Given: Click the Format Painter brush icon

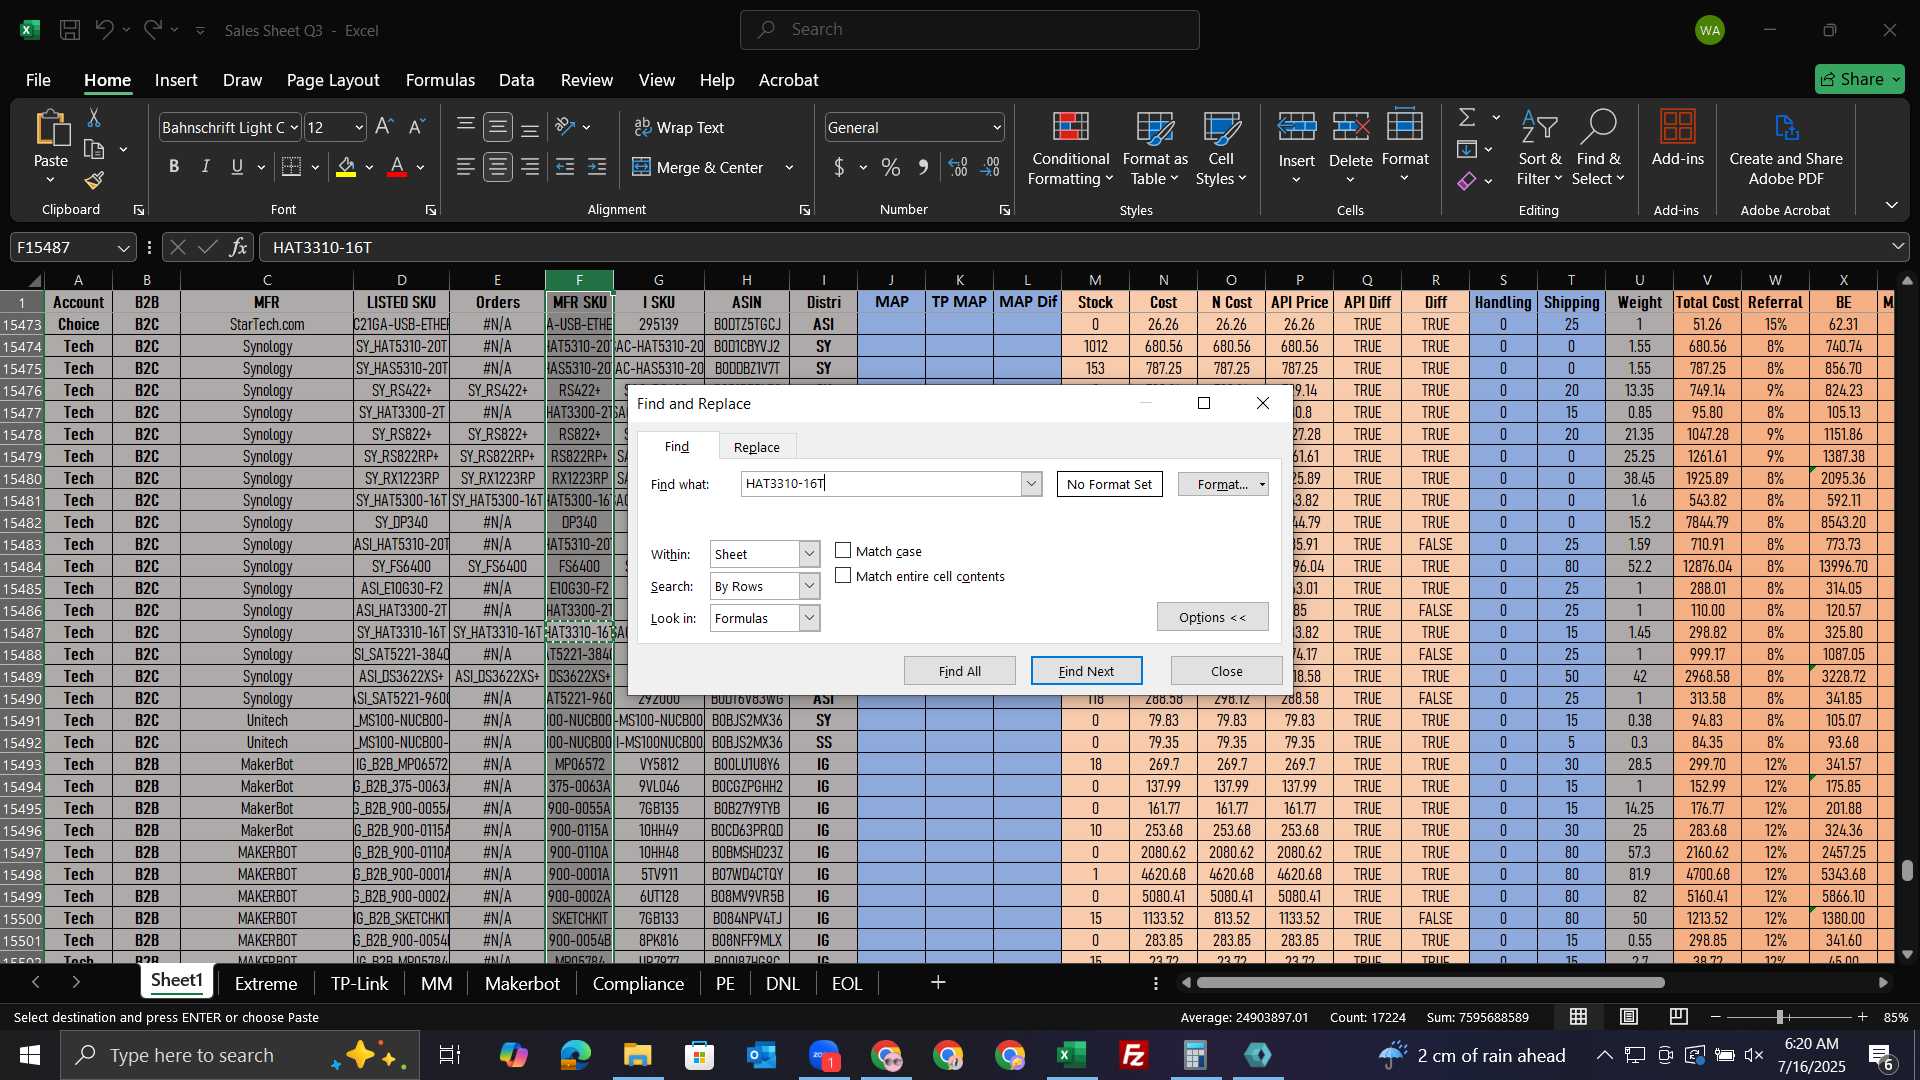Looking at the screenshot, I should point(94,181).
